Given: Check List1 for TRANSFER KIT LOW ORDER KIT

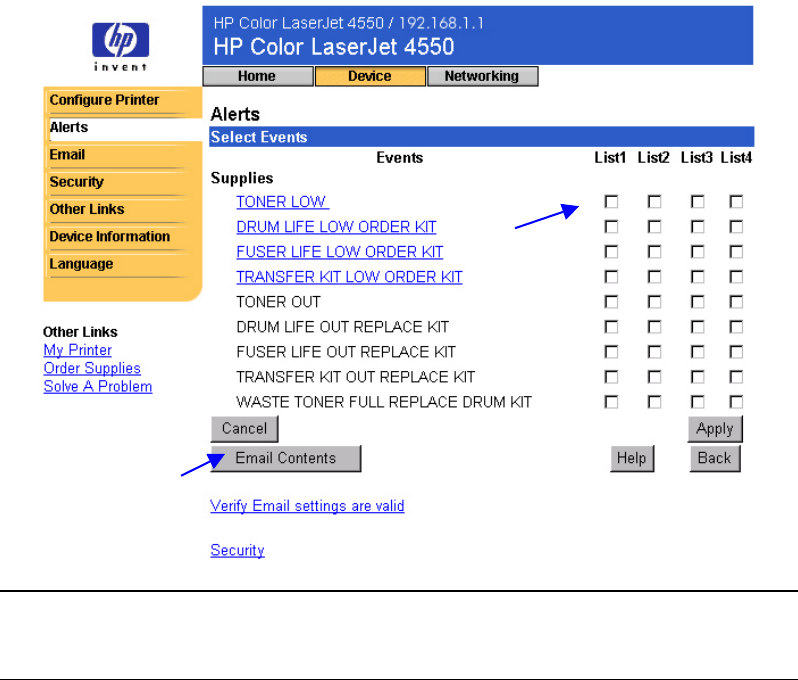Looking at the screenshot, I should pos(611,276).
